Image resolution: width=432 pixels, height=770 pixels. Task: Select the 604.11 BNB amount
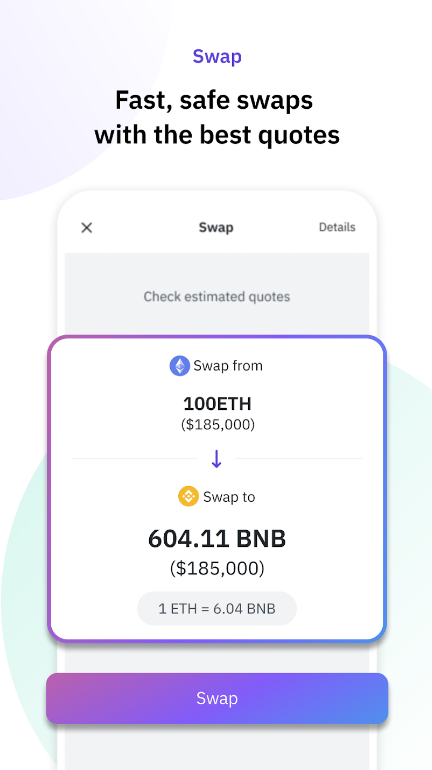[x=216, y=539]
